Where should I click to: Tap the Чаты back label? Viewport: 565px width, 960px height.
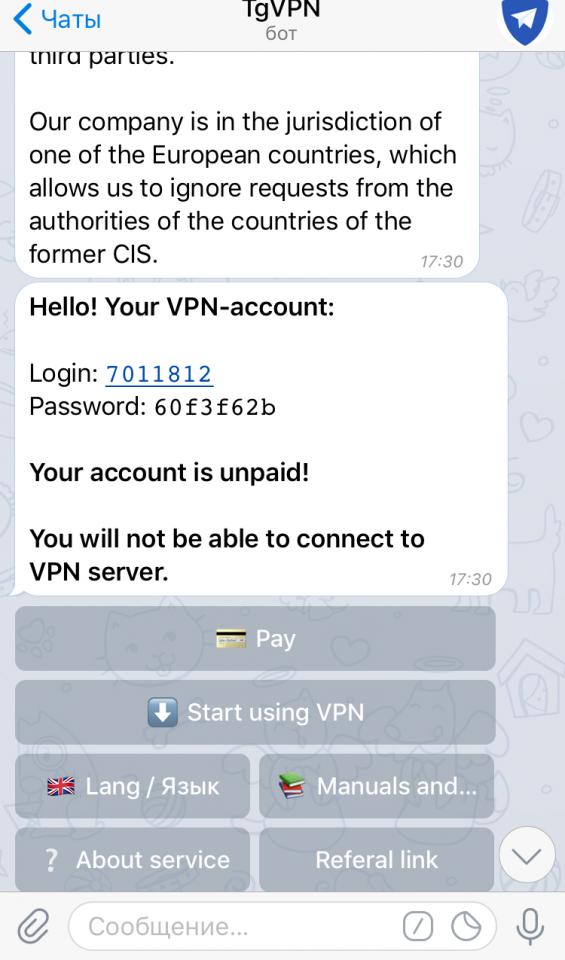point(71,20)
